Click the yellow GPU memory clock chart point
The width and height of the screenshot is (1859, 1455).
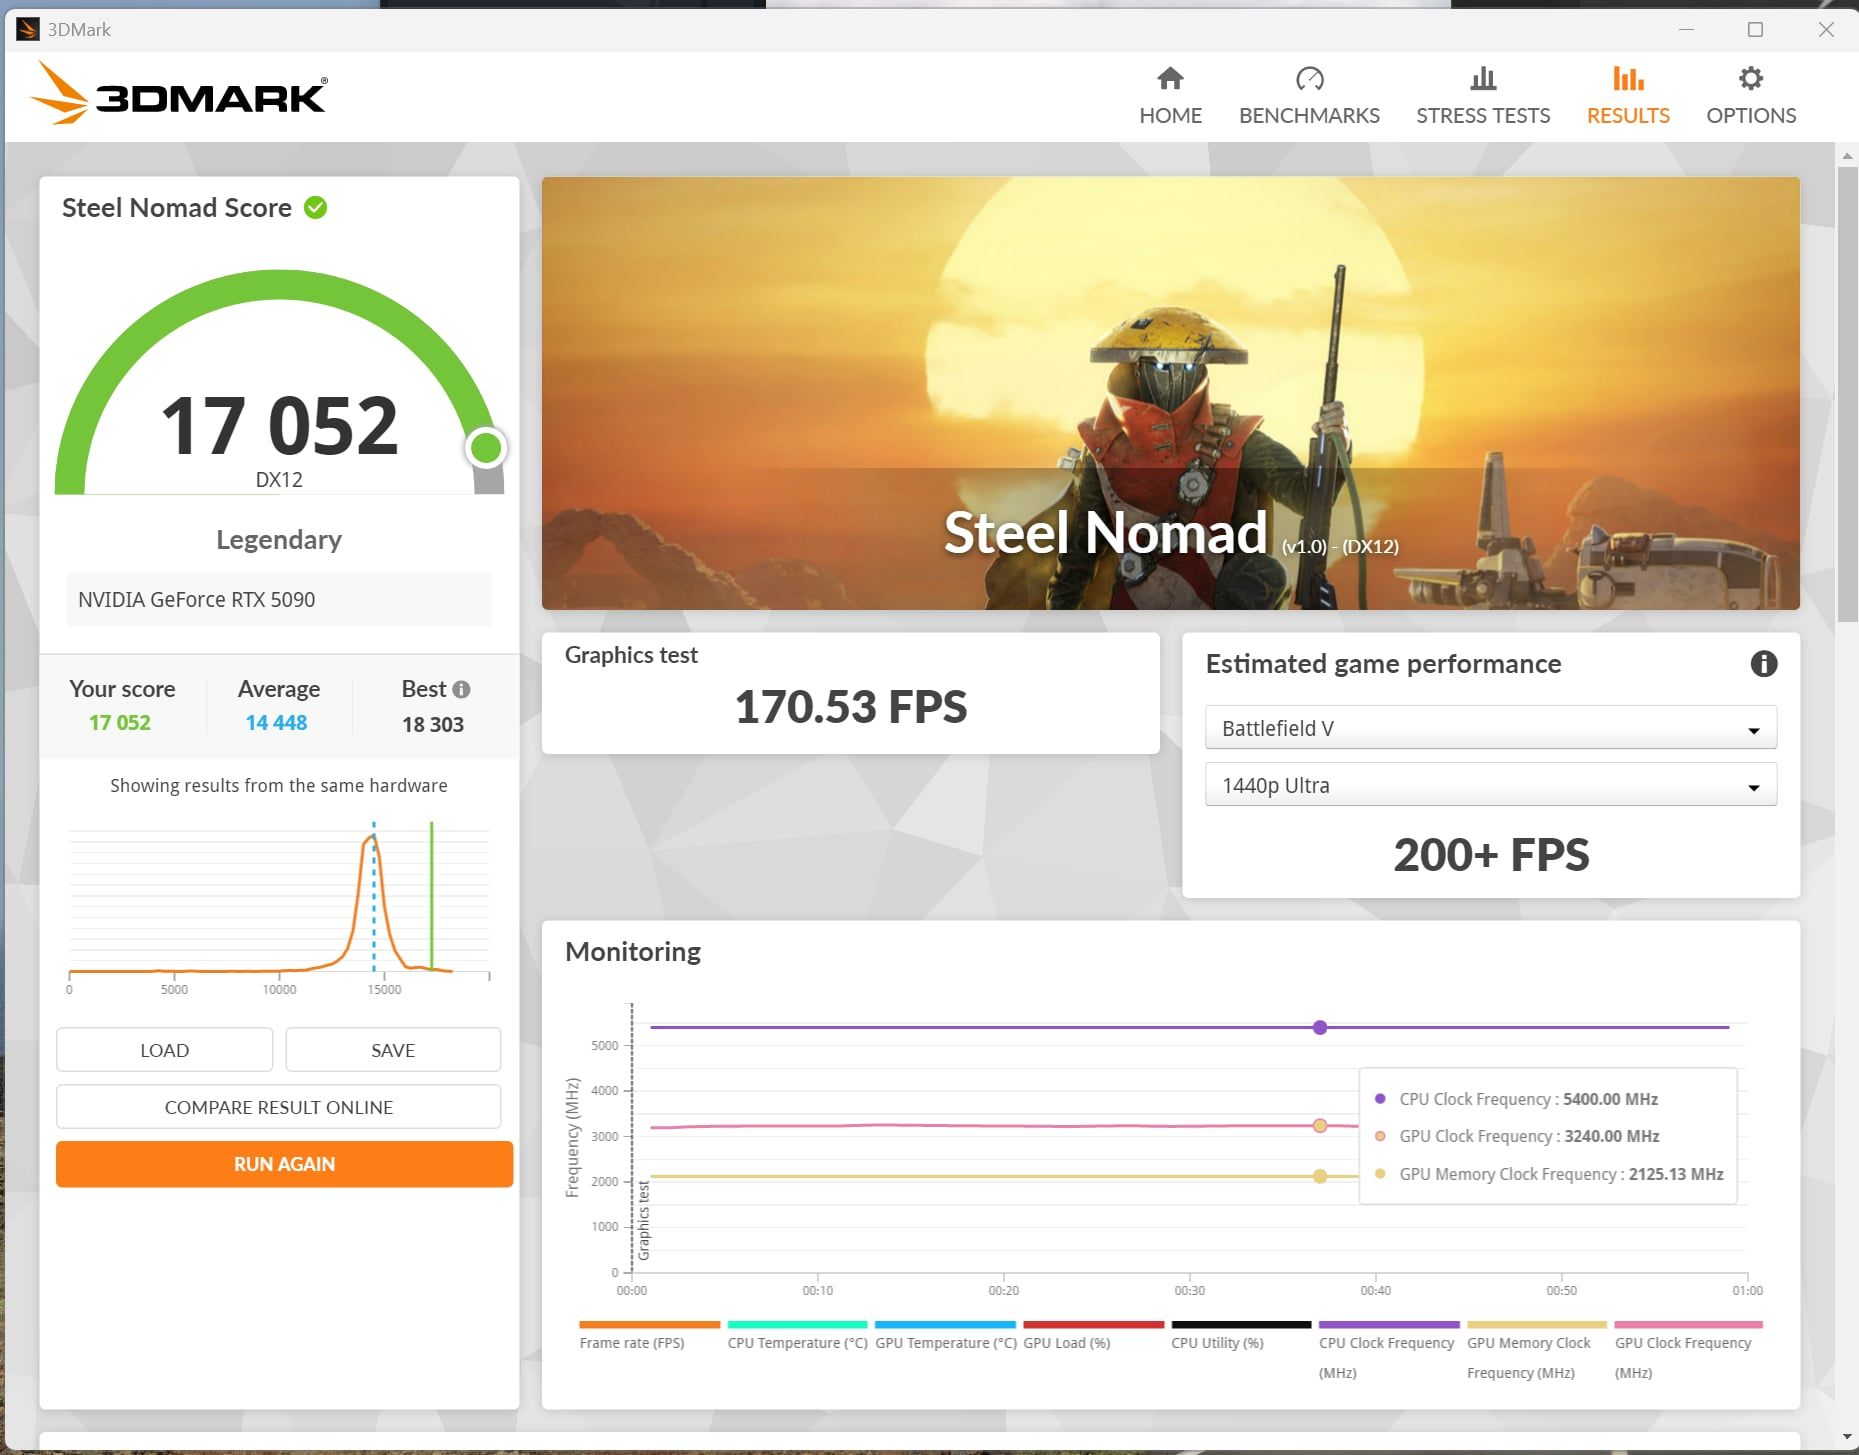1320,1176
